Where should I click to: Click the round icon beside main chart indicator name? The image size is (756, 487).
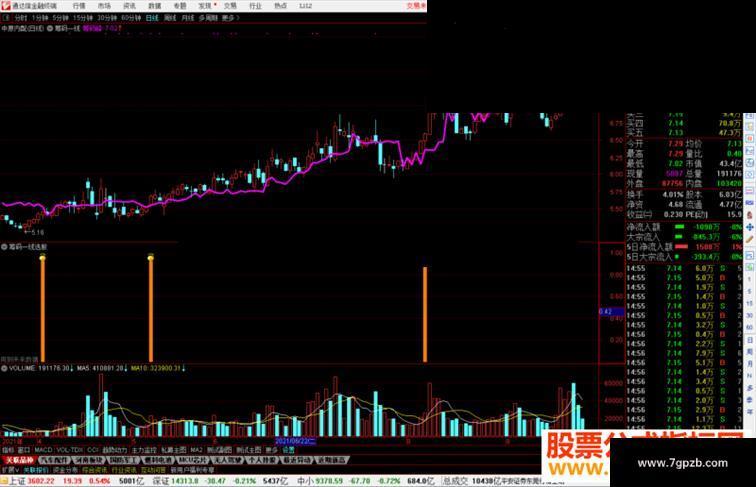pyautogui.click(x=50, y=28)
